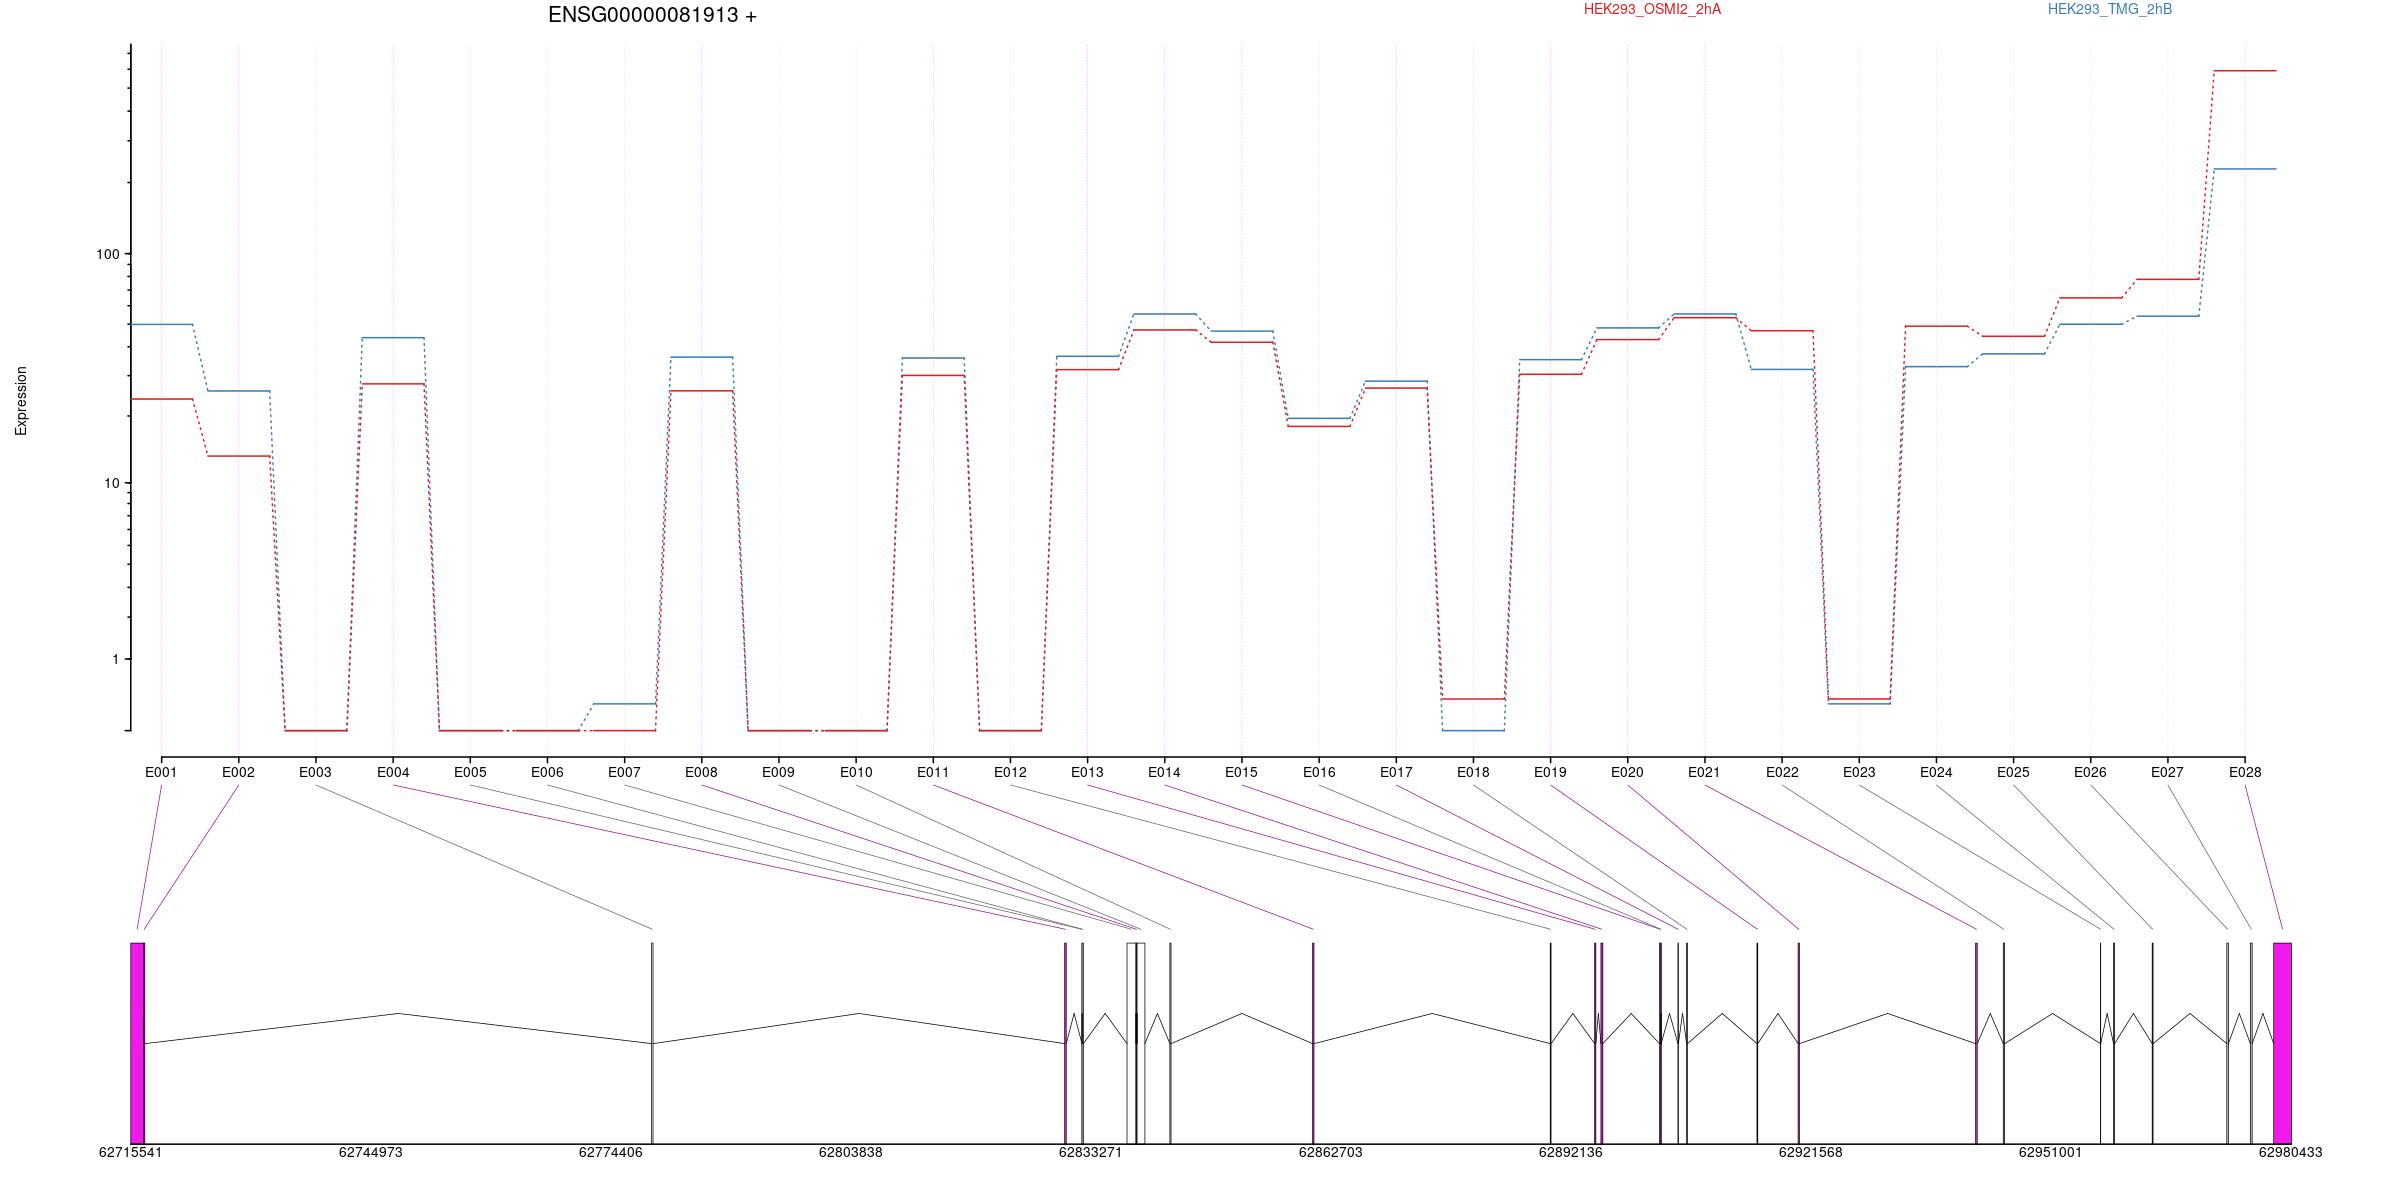Select exon label E010
The width and height of the screenshot is (2400, 1200).
tap(856, 772)
